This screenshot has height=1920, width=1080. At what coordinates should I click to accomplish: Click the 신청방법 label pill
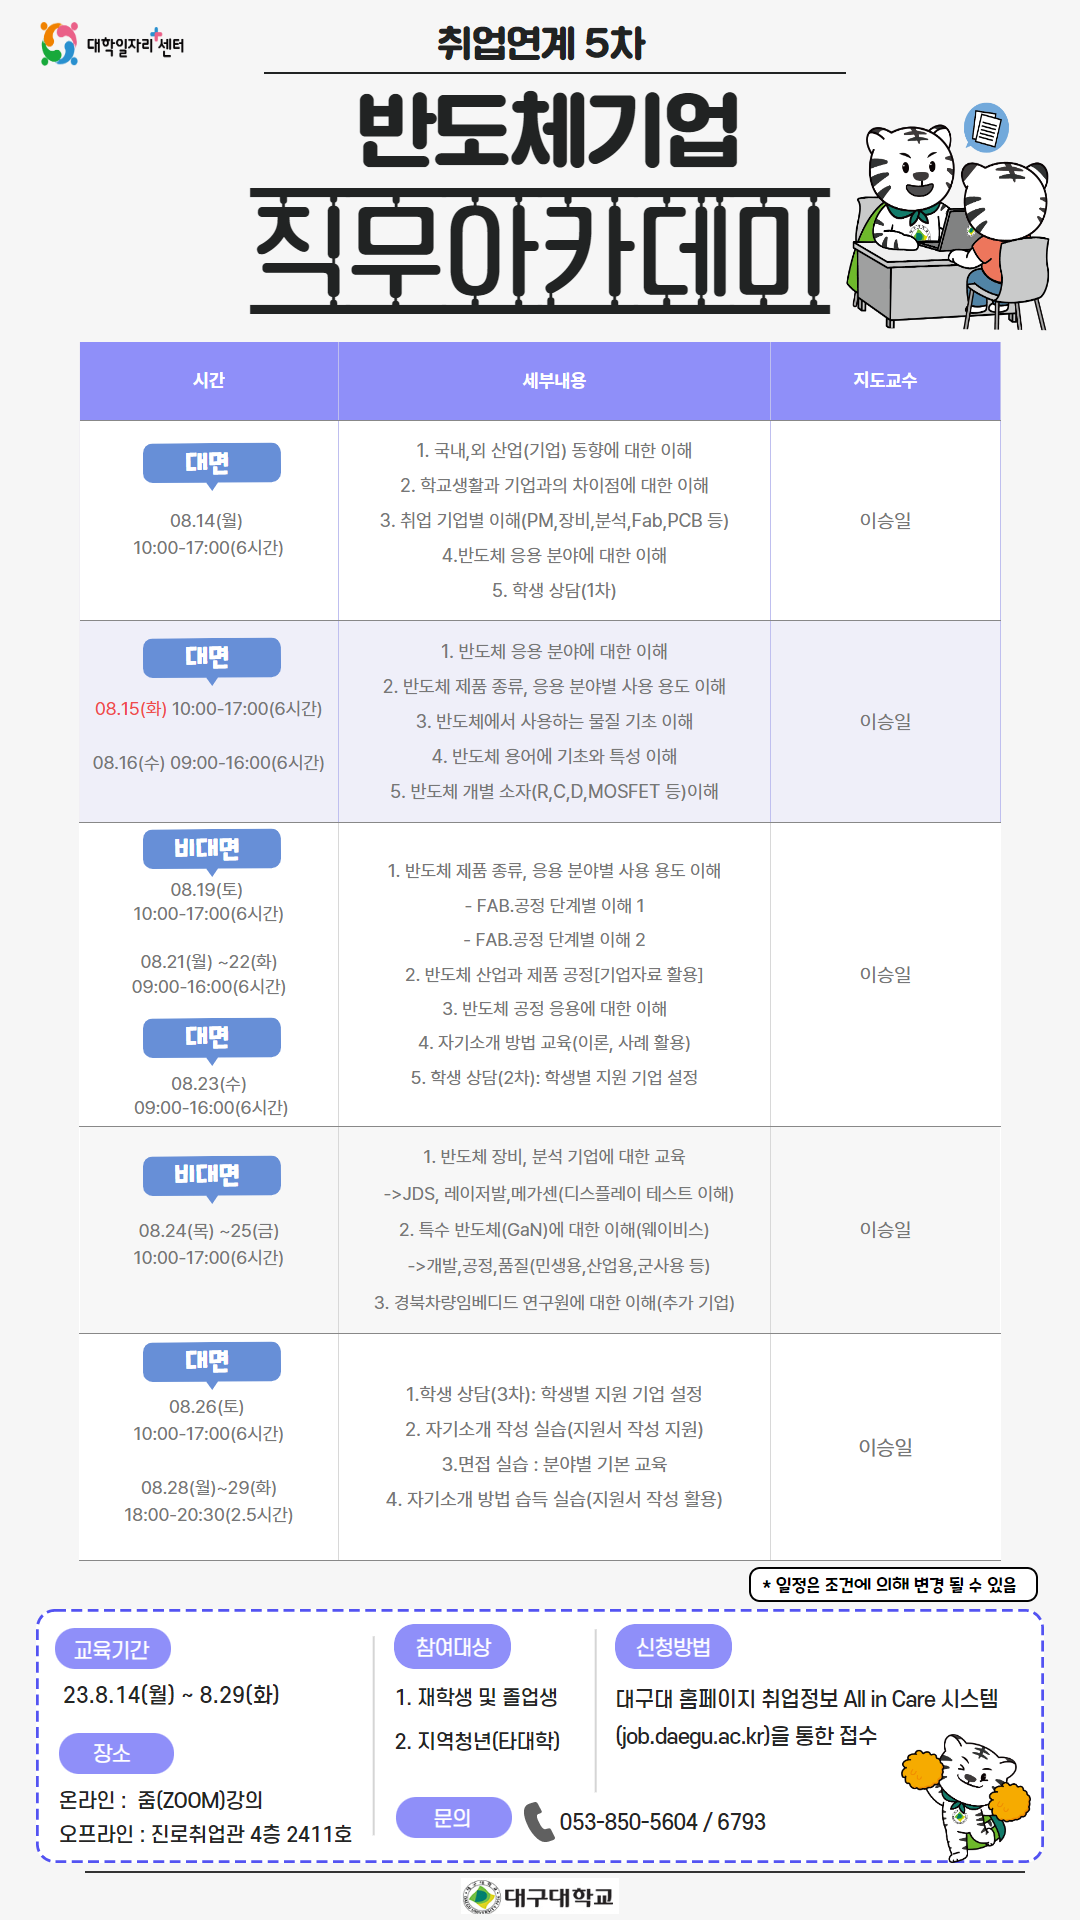(674, 1647)
